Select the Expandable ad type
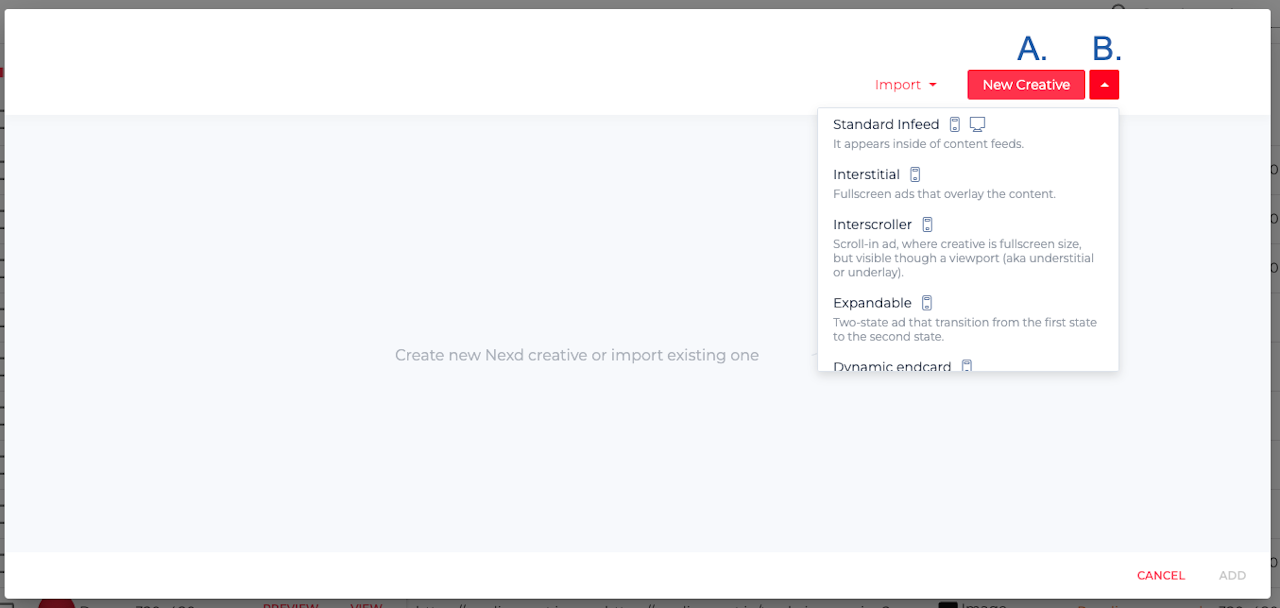1280x608 pixels. pyautogui.click(x=872, y=303)
